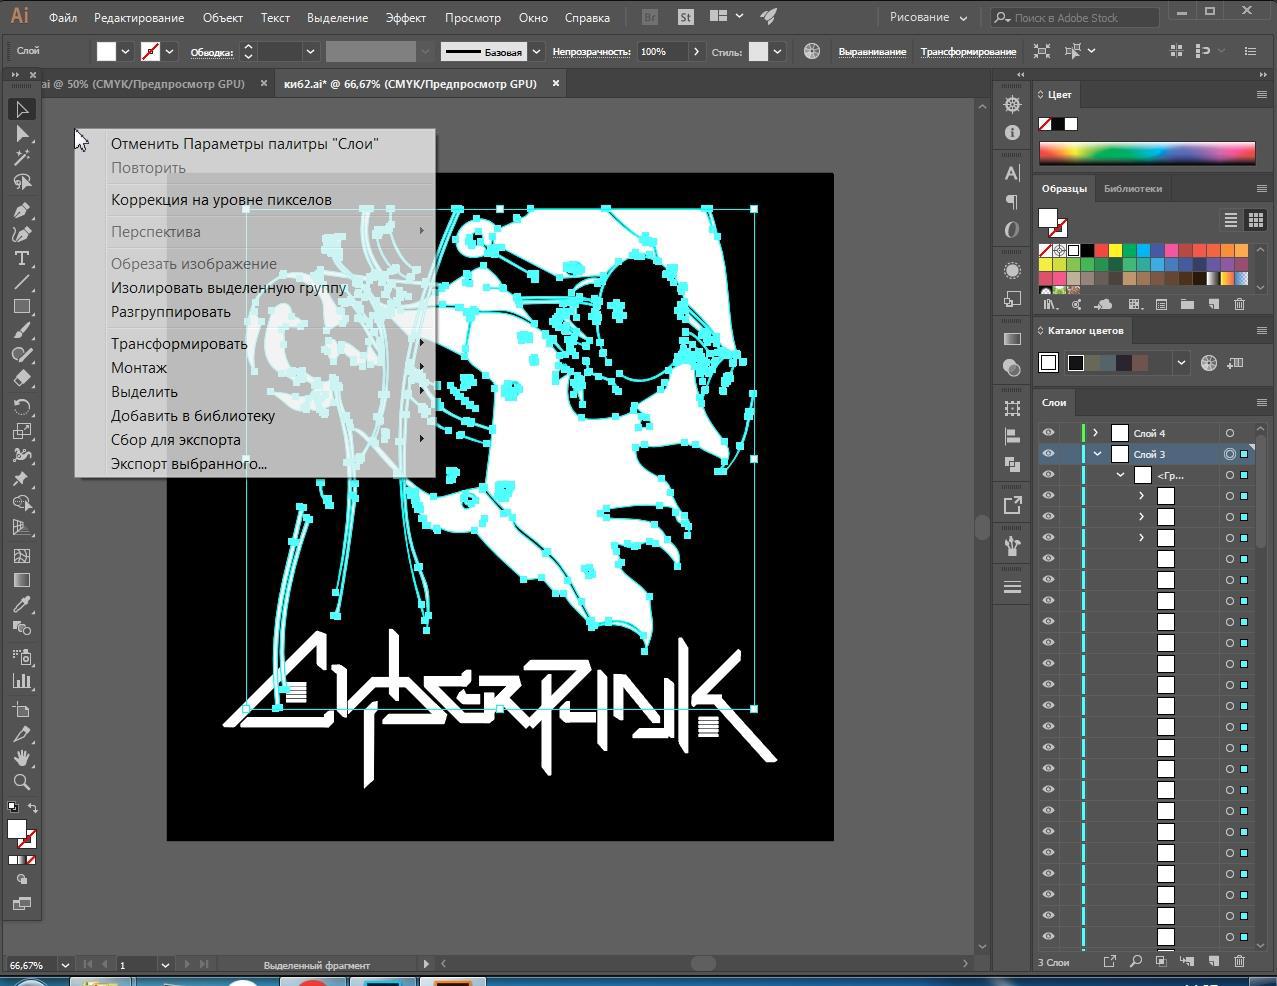1277x986 pixels.
Task: Click the Выравнивание button
Action: click(872, 51)
